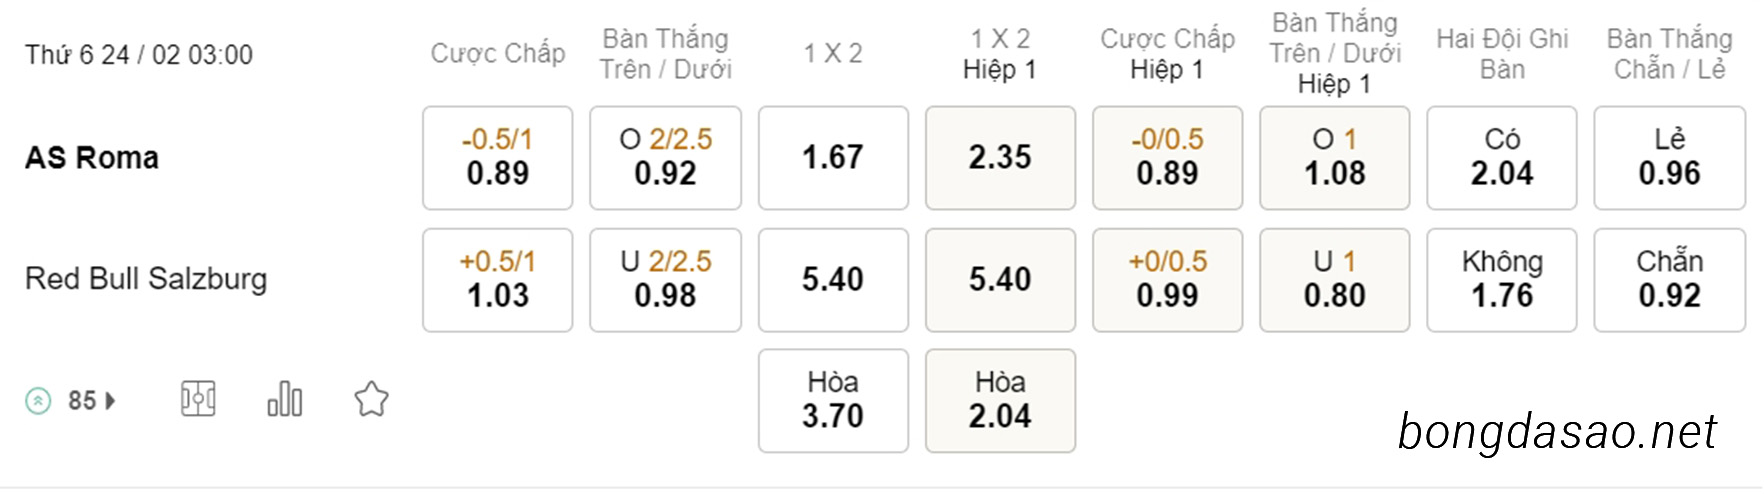Select first-half draw Hòa 2.04
1764x497 pixels.
click(x=1000, y=400)
